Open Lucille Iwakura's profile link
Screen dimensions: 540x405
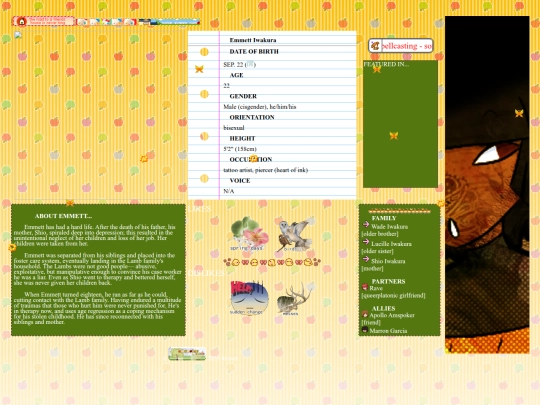pos(391,244)
